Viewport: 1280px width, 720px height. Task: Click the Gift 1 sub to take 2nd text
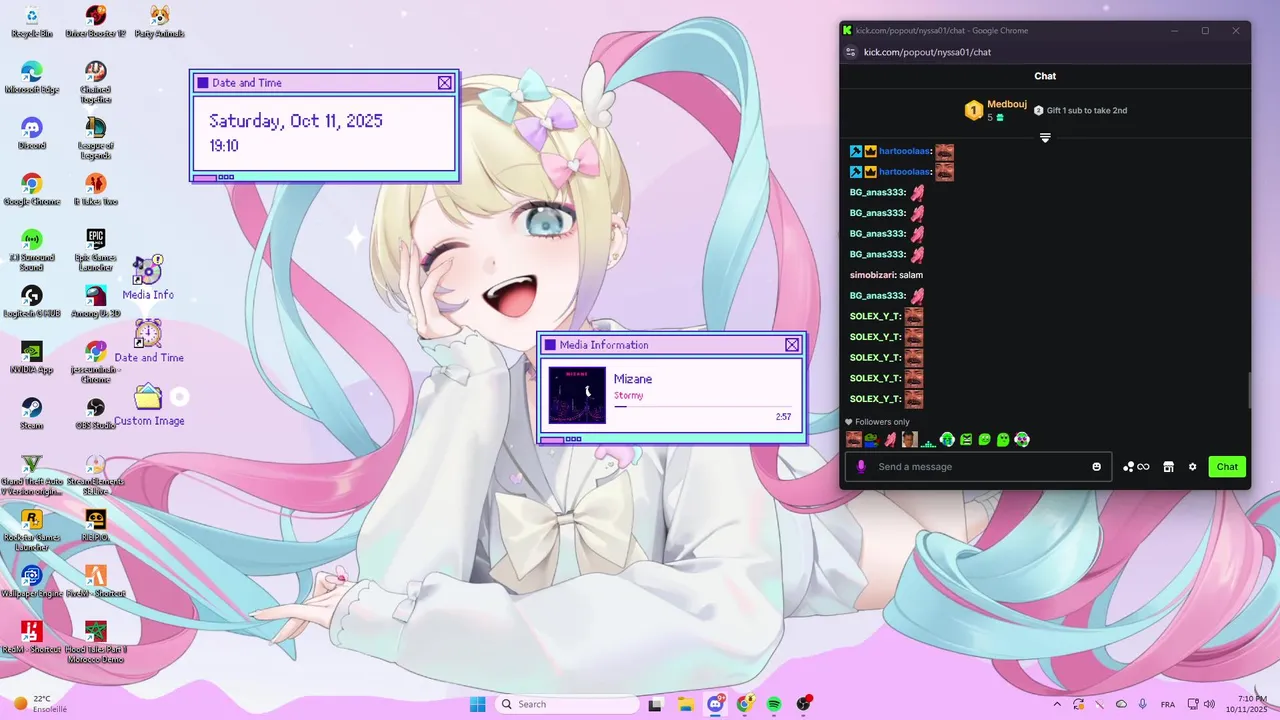coord(1087,110)
